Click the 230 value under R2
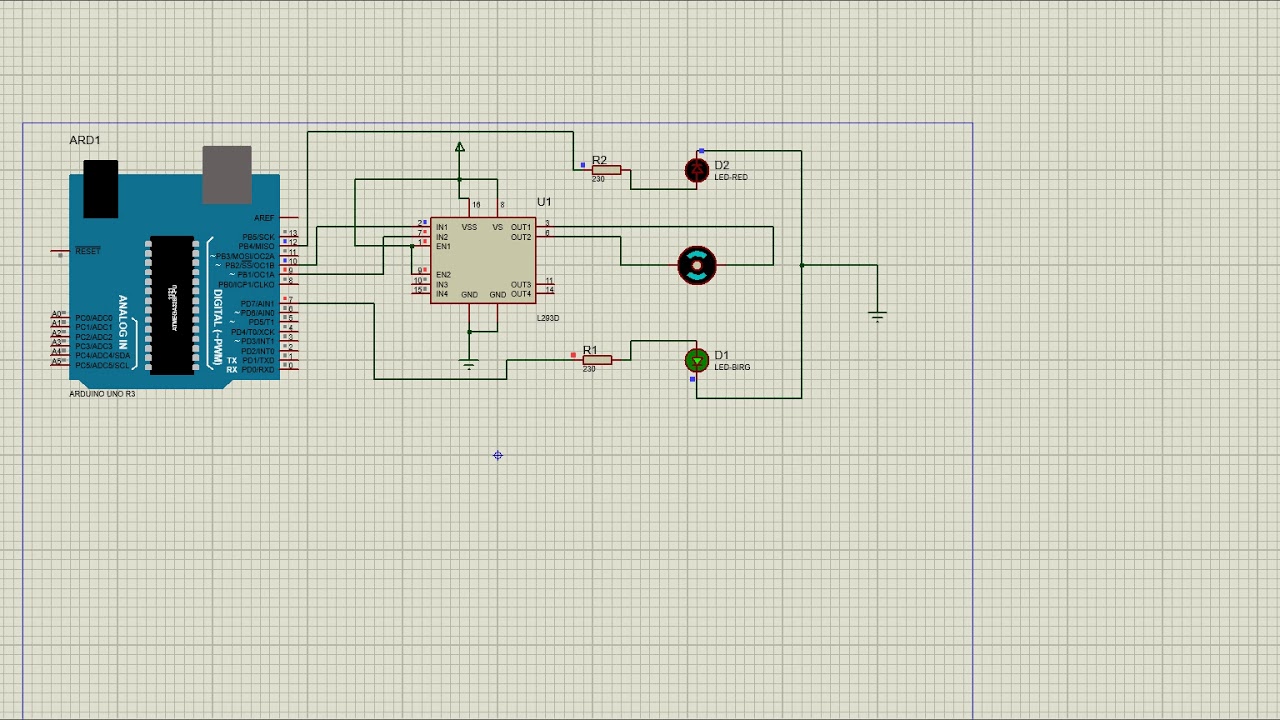The height and width of the screenshot is (720, 1280). (x=598, y=179)
